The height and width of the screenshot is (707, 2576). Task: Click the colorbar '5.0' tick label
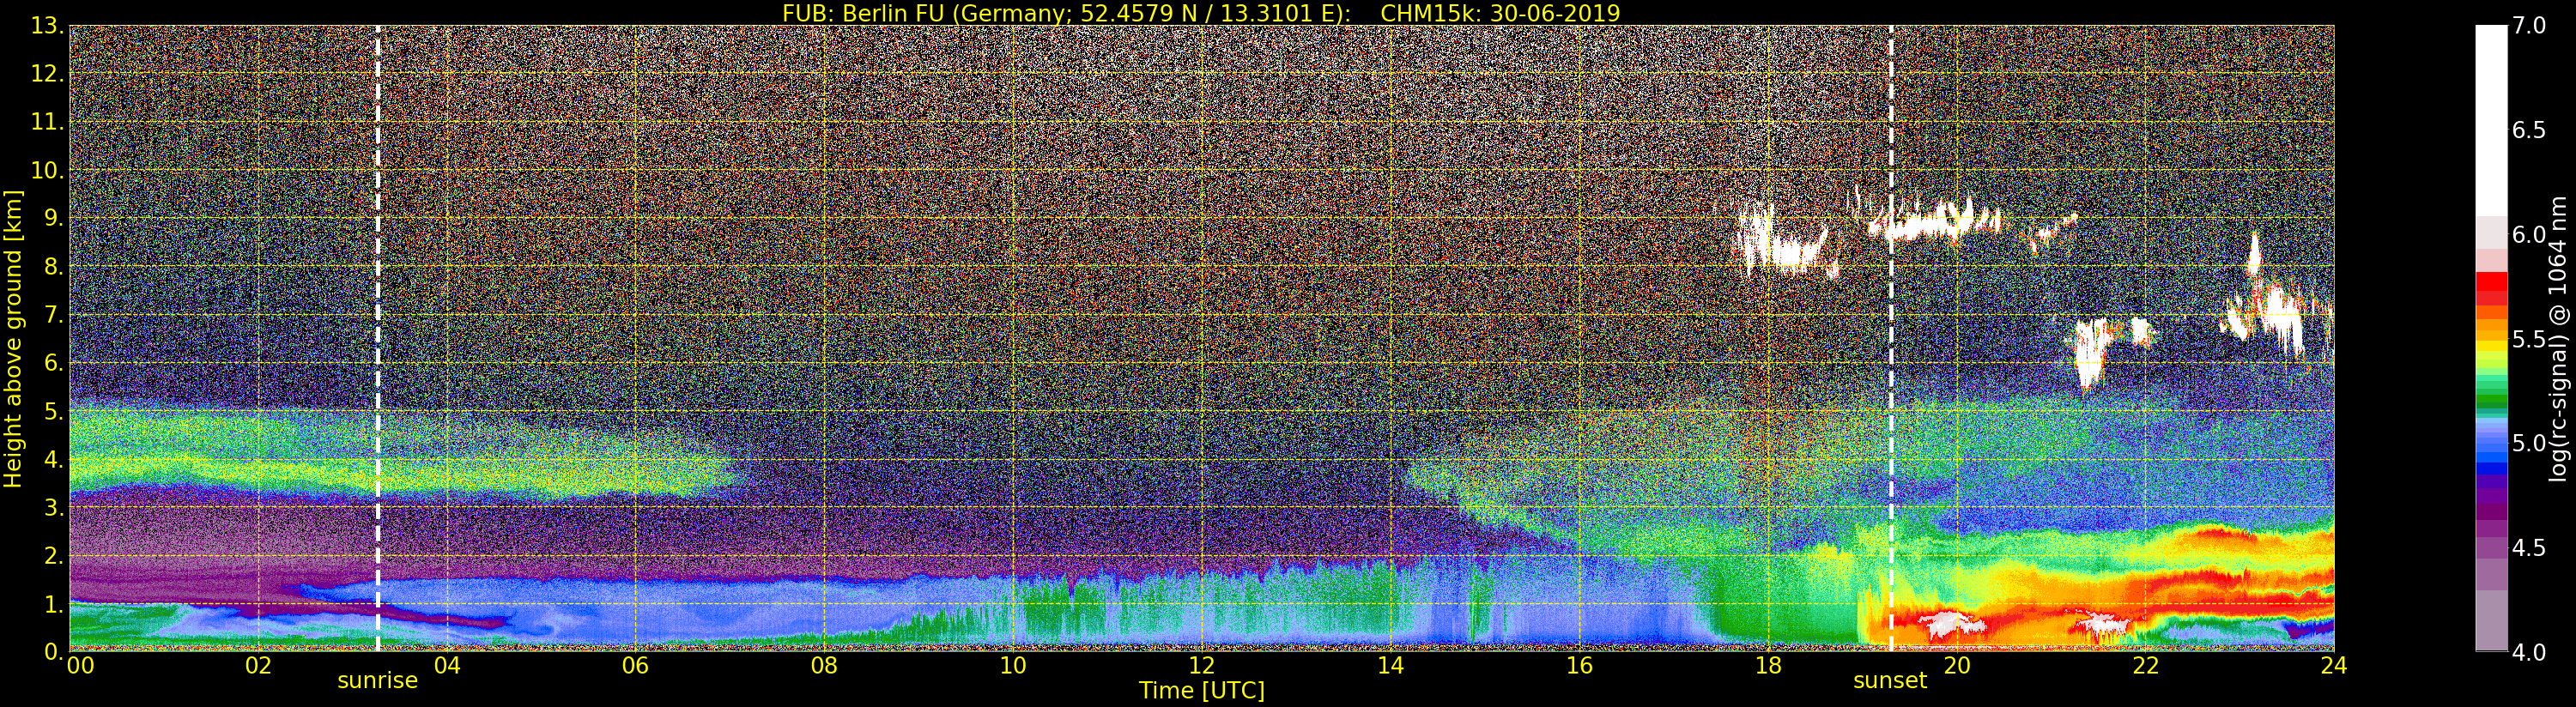(2529, 443)
